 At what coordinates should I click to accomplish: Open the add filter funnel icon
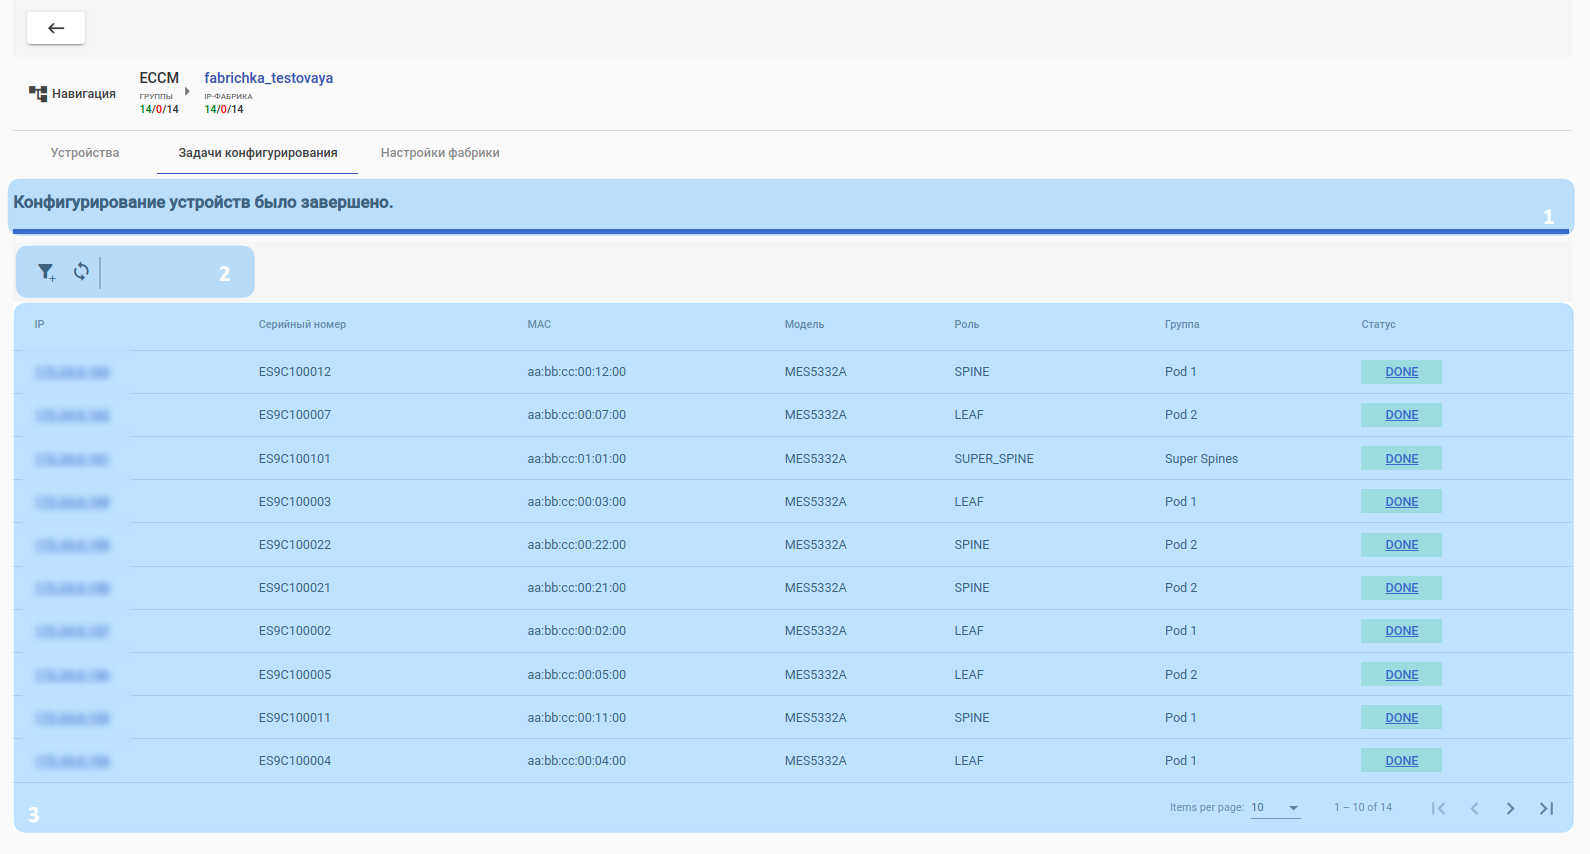click(46, 272)
